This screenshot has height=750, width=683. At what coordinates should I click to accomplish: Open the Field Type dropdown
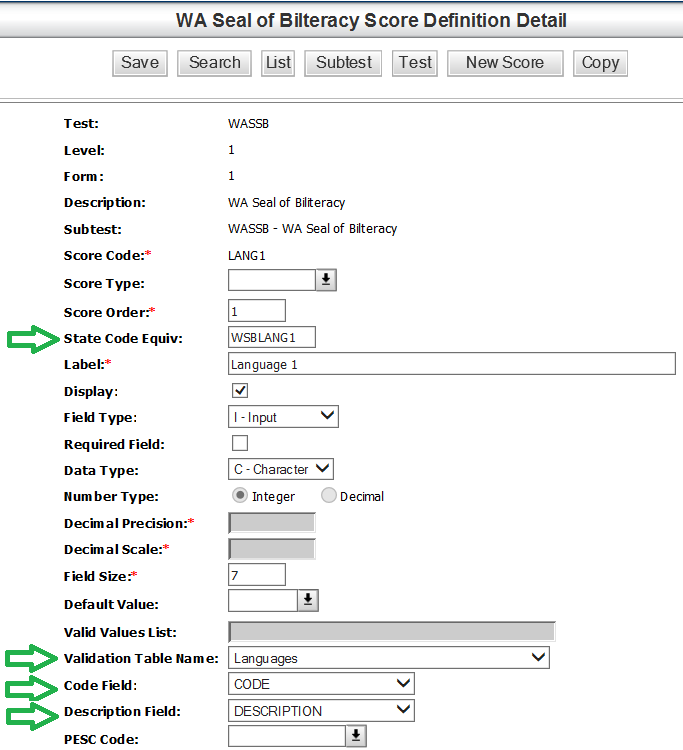(x=284, y=416)
